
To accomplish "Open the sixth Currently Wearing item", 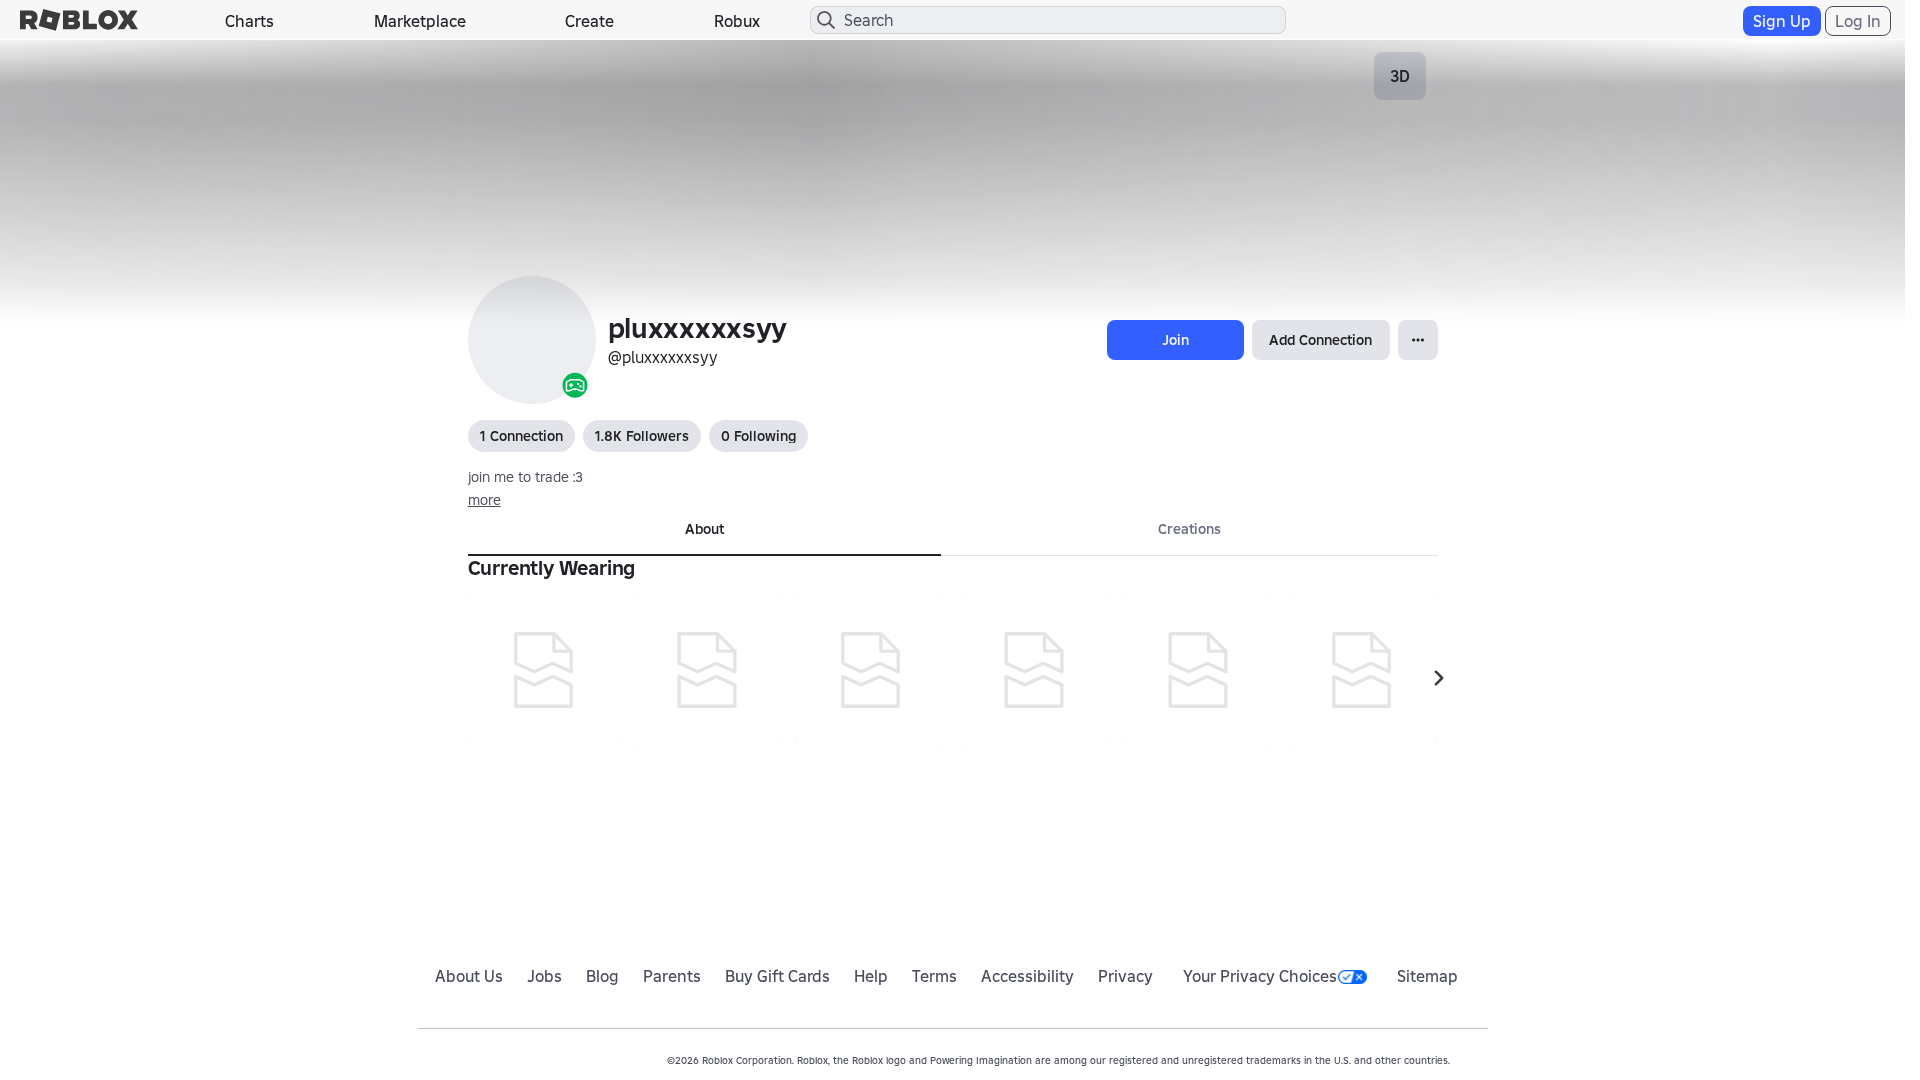I will click(x=1361, y=670).
